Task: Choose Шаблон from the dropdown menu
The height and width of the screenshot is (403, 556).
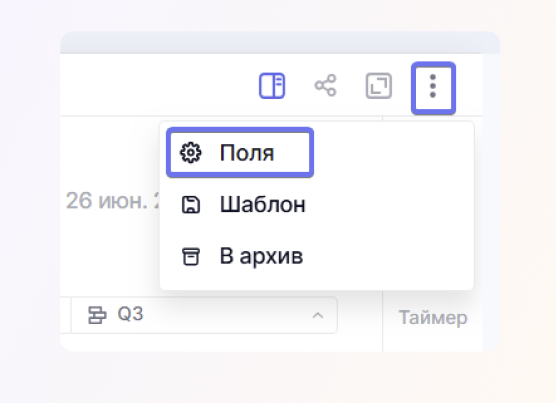Action: pos(262,205)
